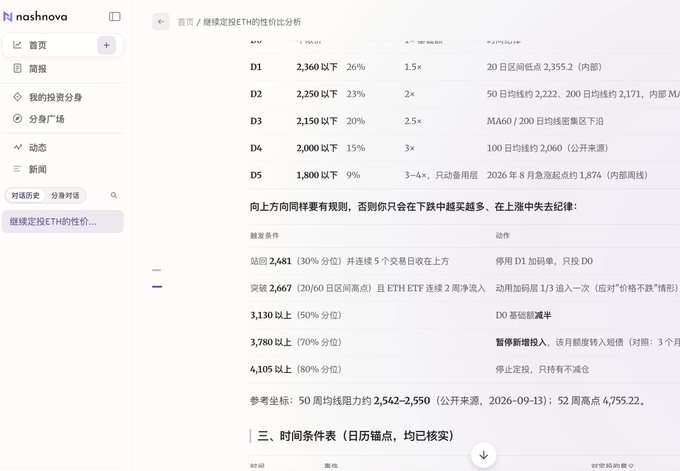Click '3–4×，只动备用层' cell
This screenshot has height=471, width=680.
(441, 175)
